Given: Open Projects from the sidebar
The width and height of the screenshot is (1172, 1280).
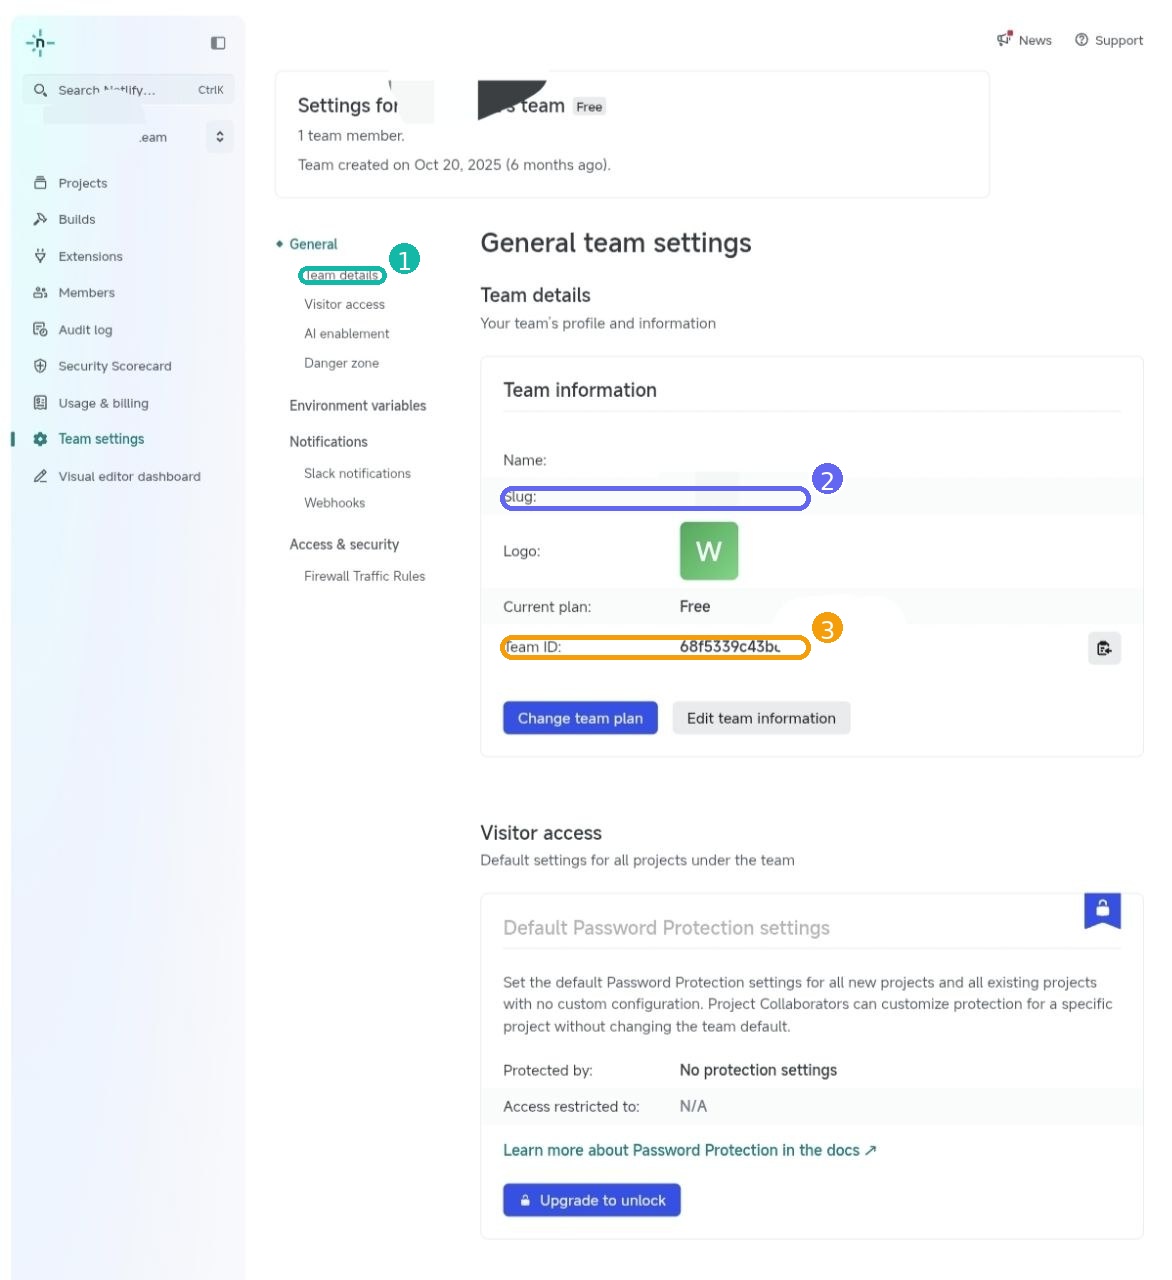Looking at the screenshot, I should [x=83, y=183].
